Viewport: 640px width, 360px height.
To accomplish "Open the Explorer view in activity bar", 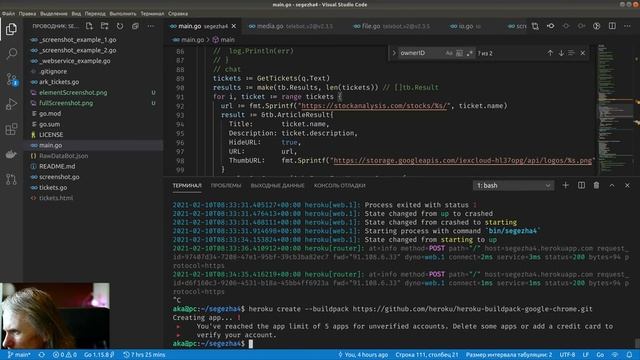I will 11,29.
